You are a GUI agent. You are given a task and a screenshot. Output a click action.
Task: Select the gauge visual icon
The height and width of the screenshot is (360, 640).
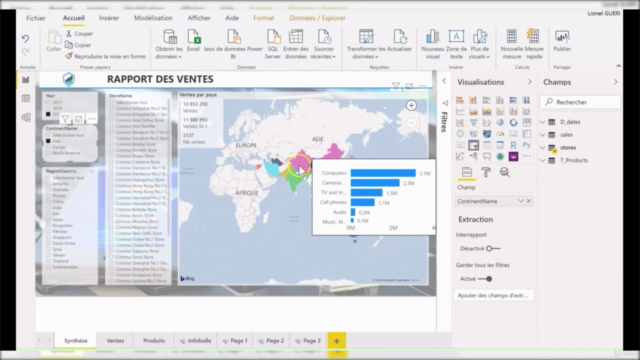pyautogui.click(x=500, y=134)
